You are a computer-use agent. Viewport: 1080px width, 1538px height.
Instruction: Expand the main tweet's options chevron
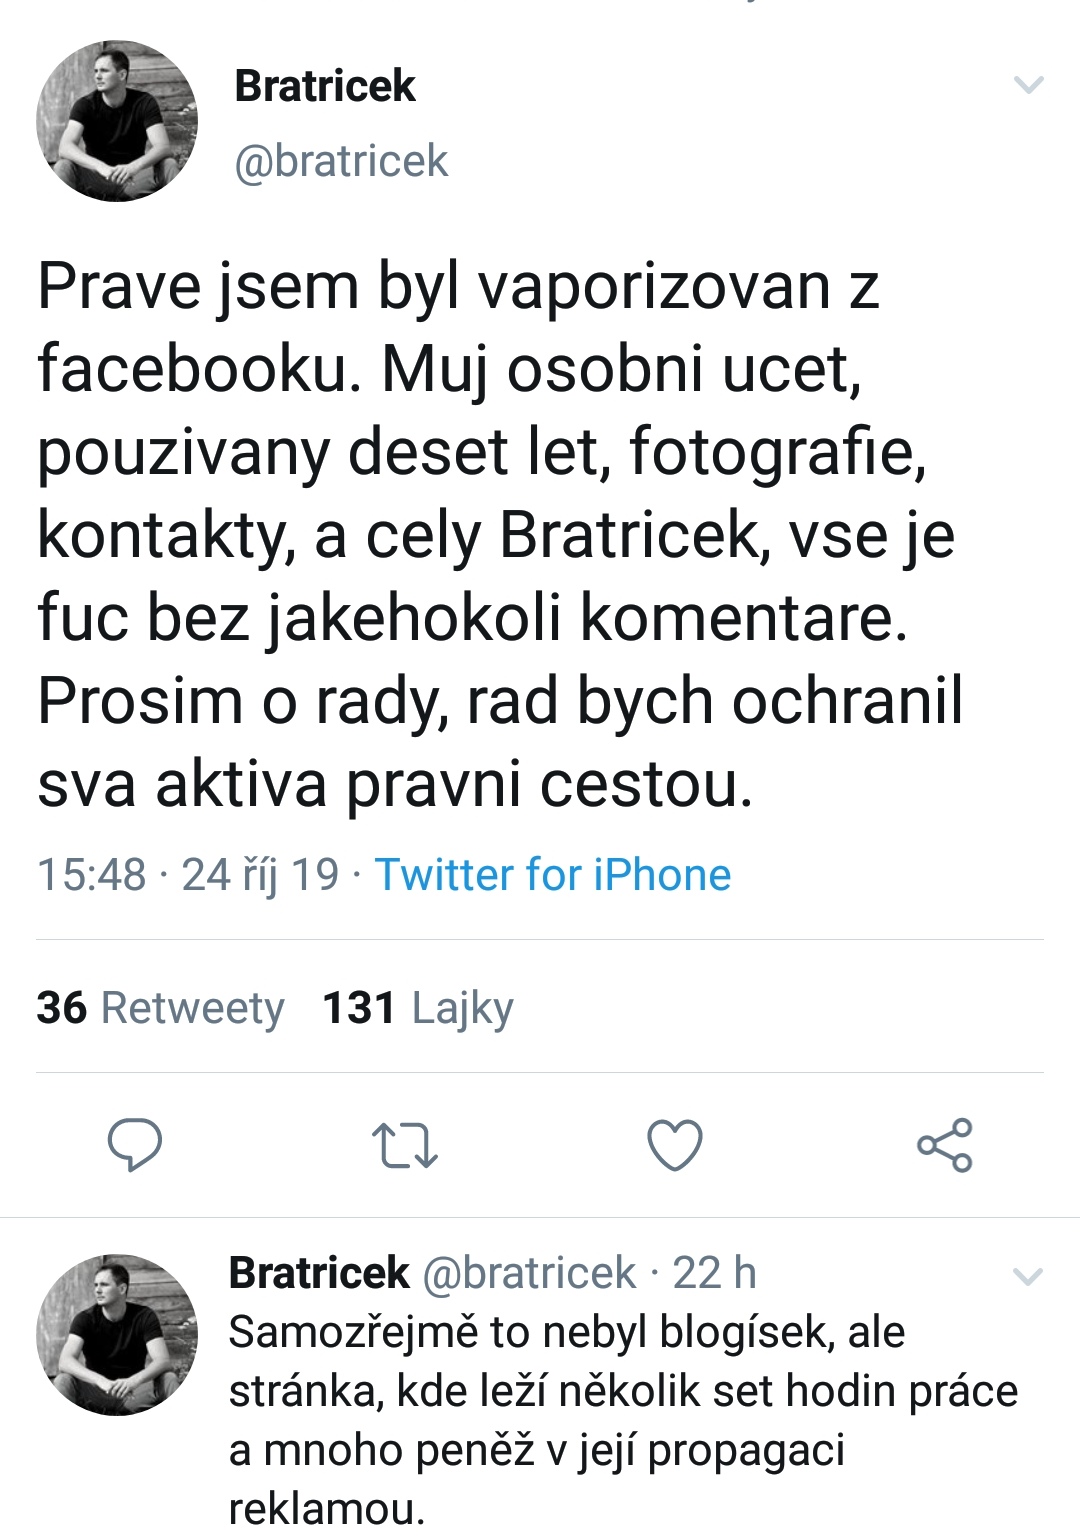(x=1028, y=86)
